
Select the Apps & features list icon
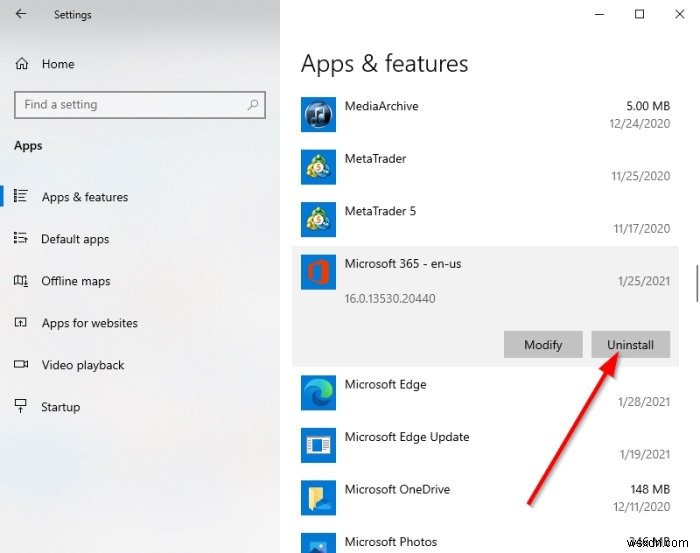point(21,196)
